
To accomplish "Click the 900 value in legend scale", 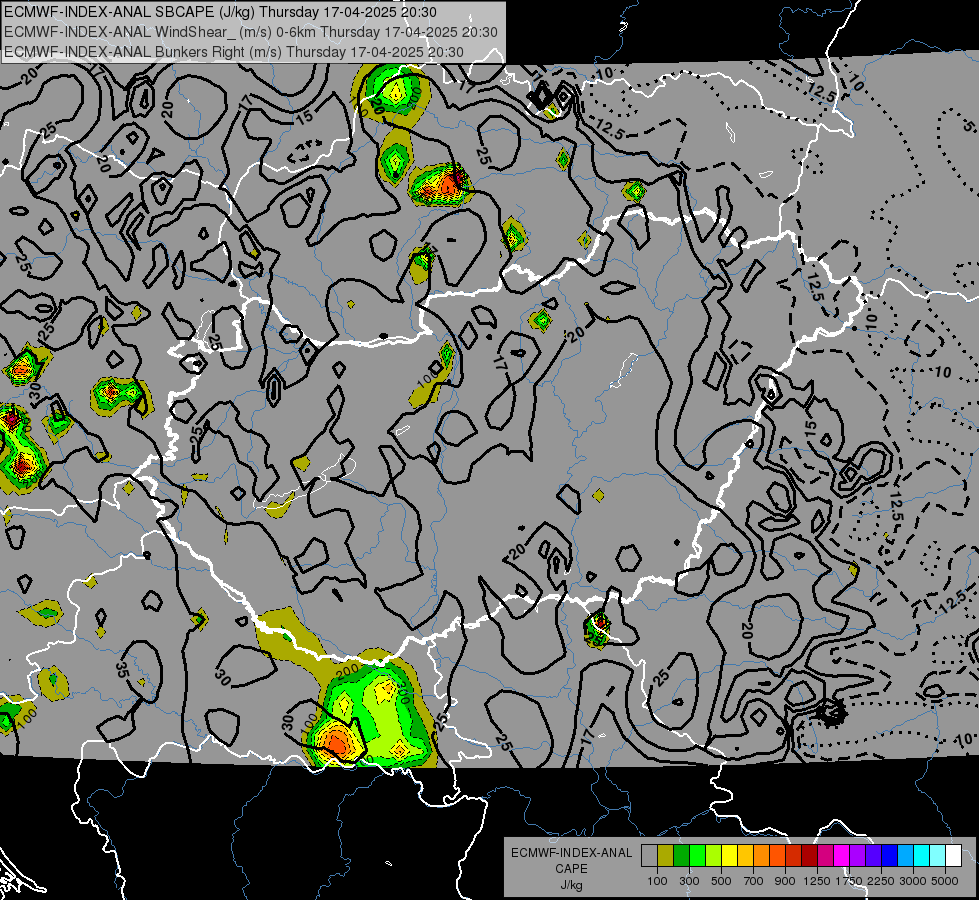I will click(x=785, y=881).
